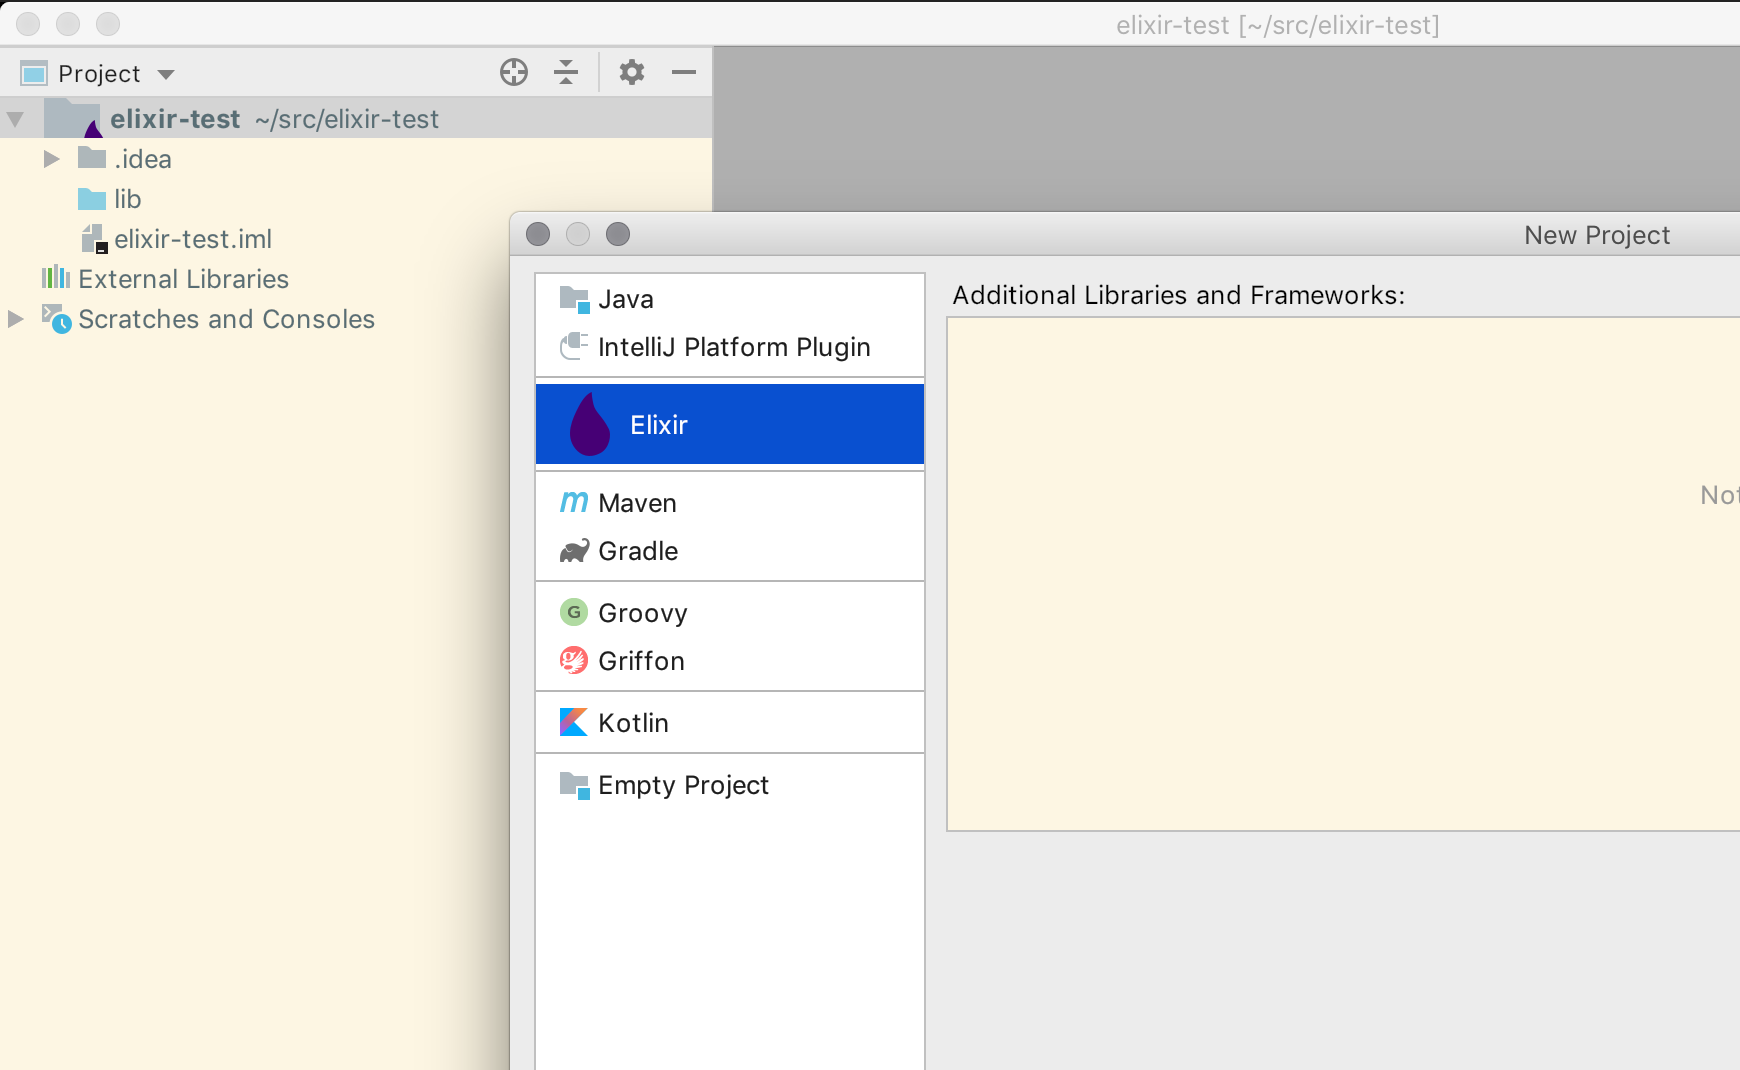The width and height of the screenshot is (1740, 1070).
Task: Expand the .idea folder
Action: tap(50, 158)
